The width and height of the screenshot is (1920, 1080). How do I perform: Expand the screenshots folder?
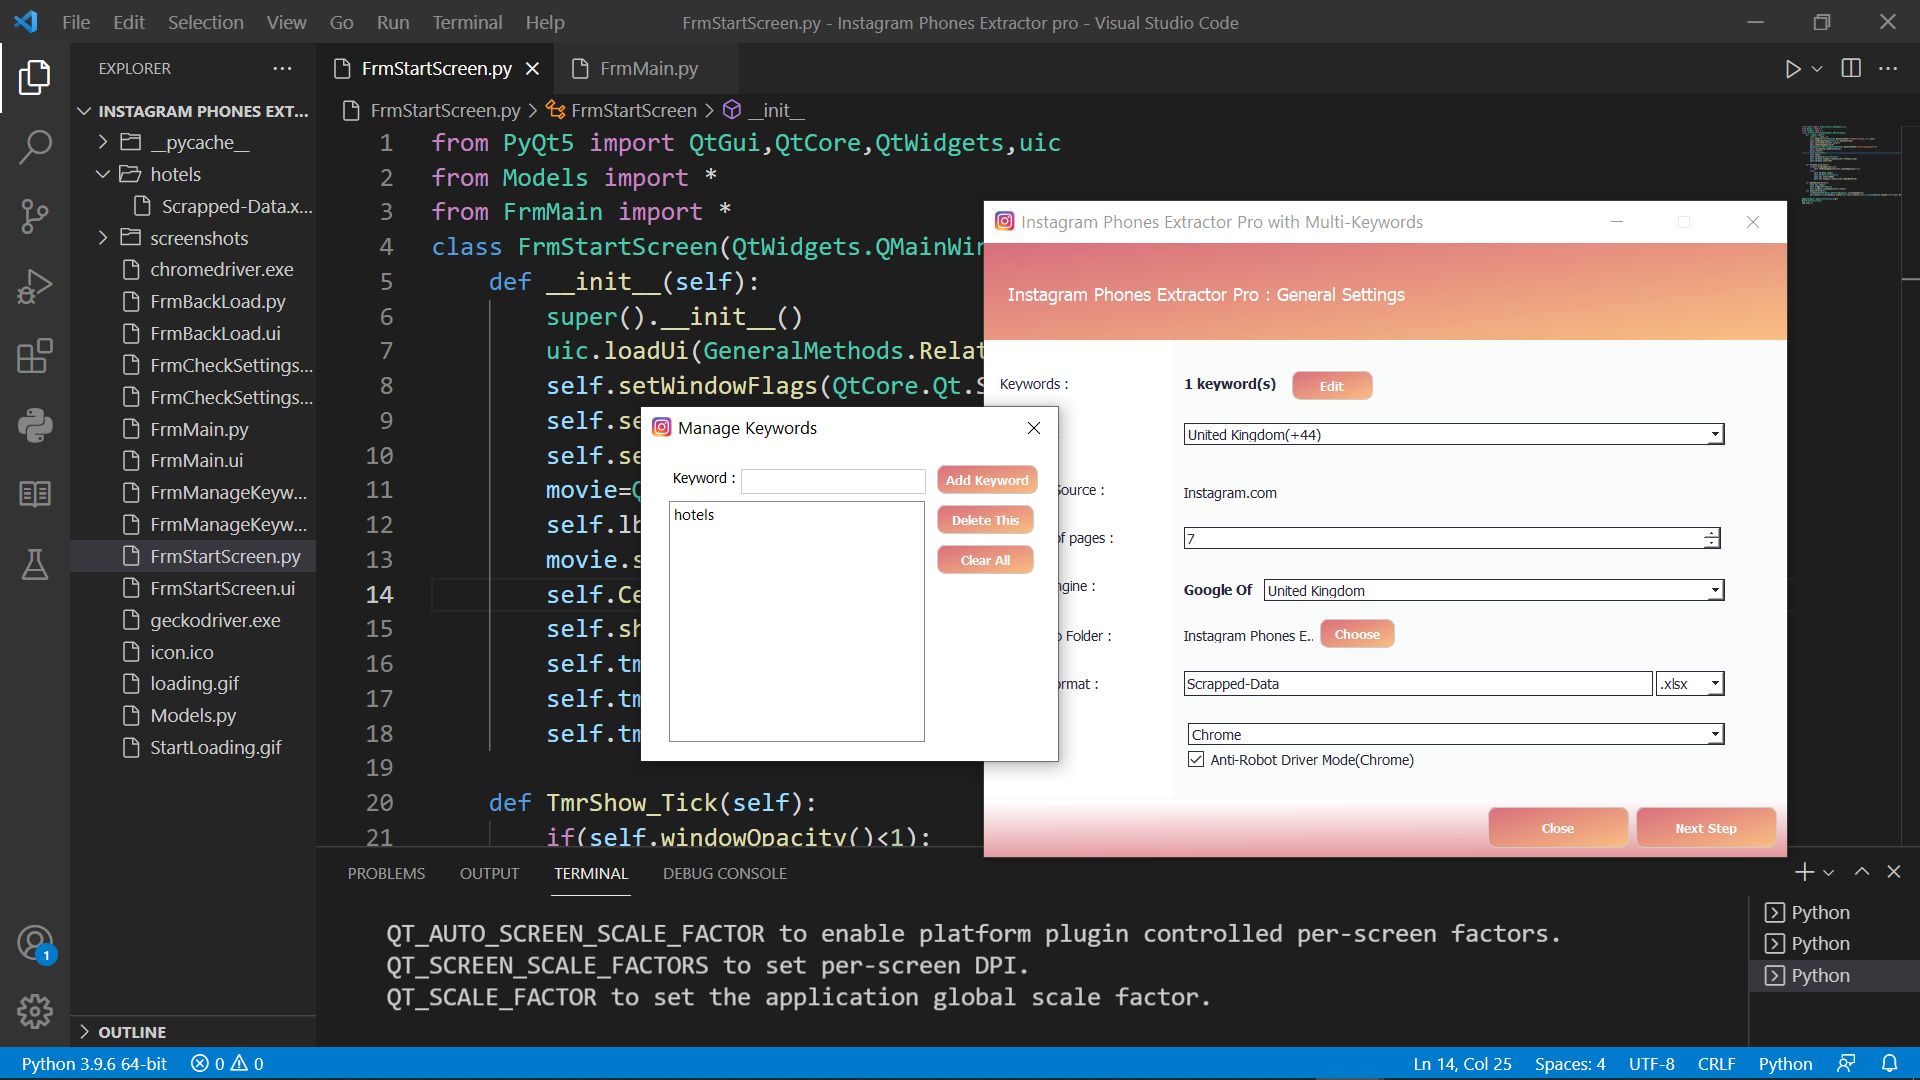coord(103,238)
